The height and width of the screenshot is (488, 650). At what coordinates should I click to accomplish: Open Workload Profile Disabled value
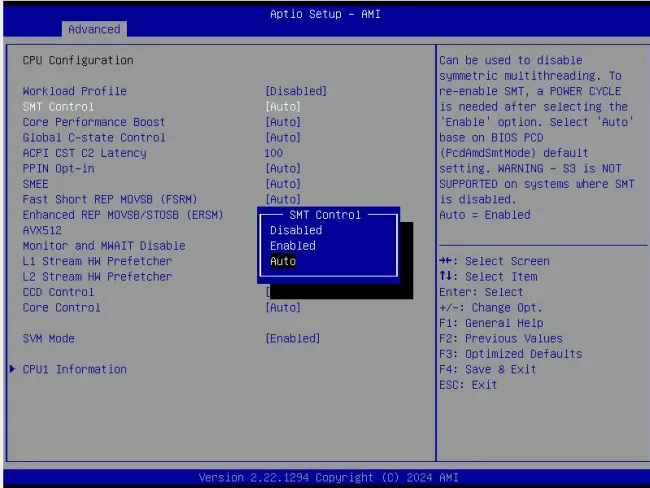tap(295, 91)
